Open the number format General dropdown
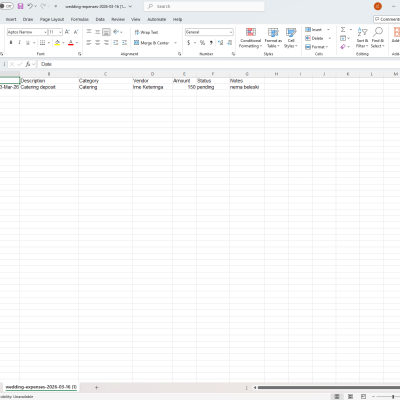The height and width of the screenshot is (400, 400). click(x=231, y=32)
